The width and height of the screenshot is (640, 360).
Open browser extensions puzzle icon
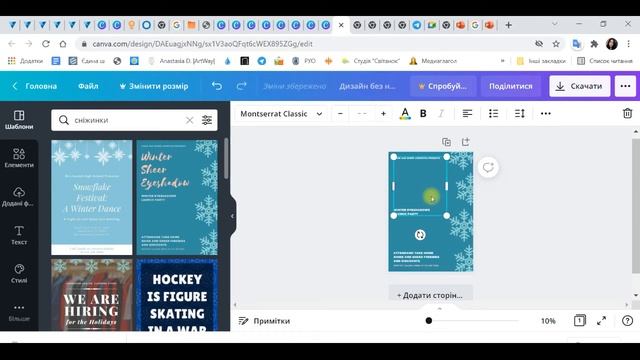[594, 44]
